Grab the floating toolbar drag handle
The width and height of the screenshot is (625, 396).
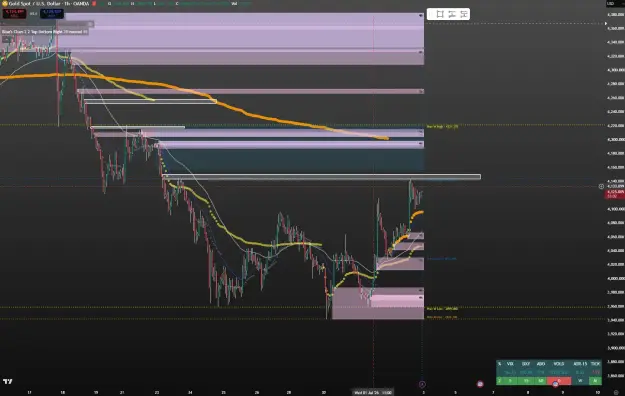(431, 14)
